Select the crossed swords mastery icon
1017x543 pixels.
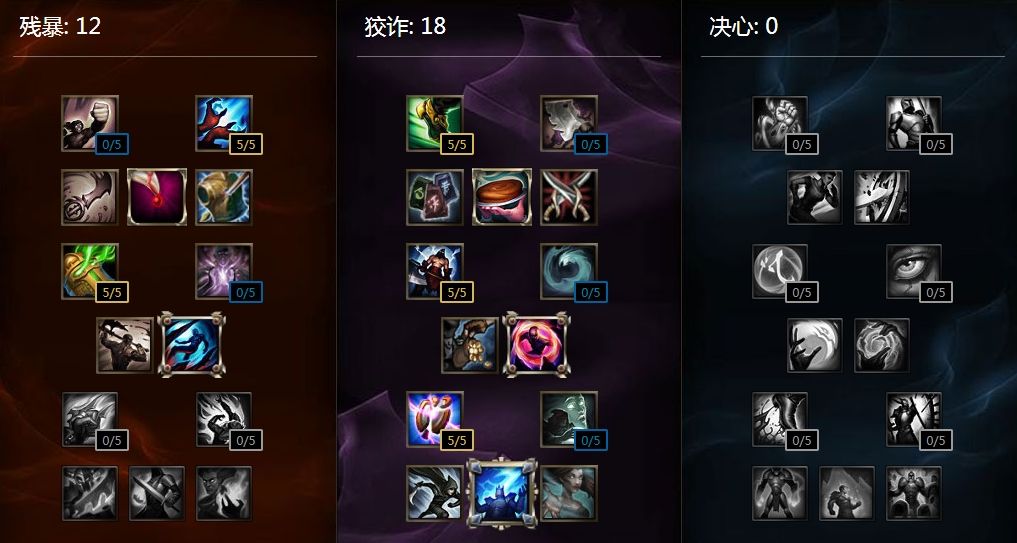(569, 197)
